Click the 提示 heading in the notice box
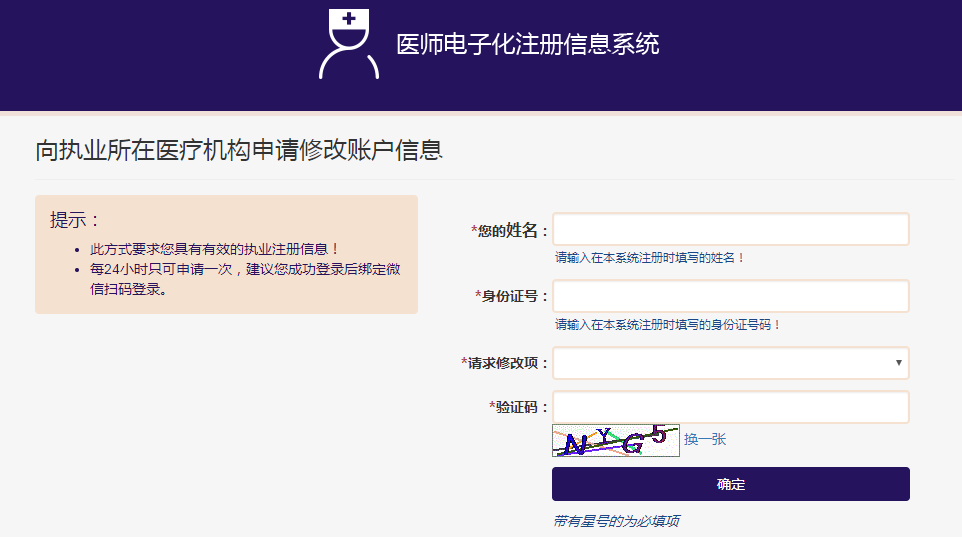Viewport: 962px width, 537px height. [76, 220]
